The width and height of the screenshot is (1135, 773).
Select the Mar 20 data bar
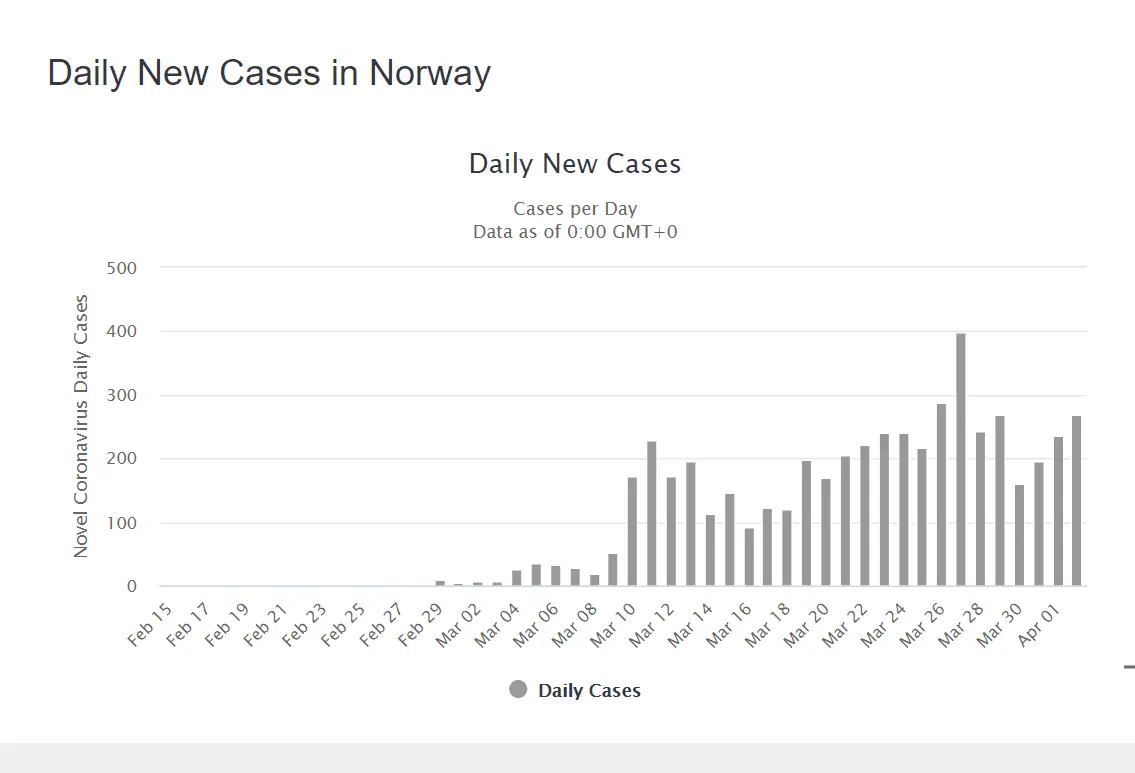(x=825, y=532)
